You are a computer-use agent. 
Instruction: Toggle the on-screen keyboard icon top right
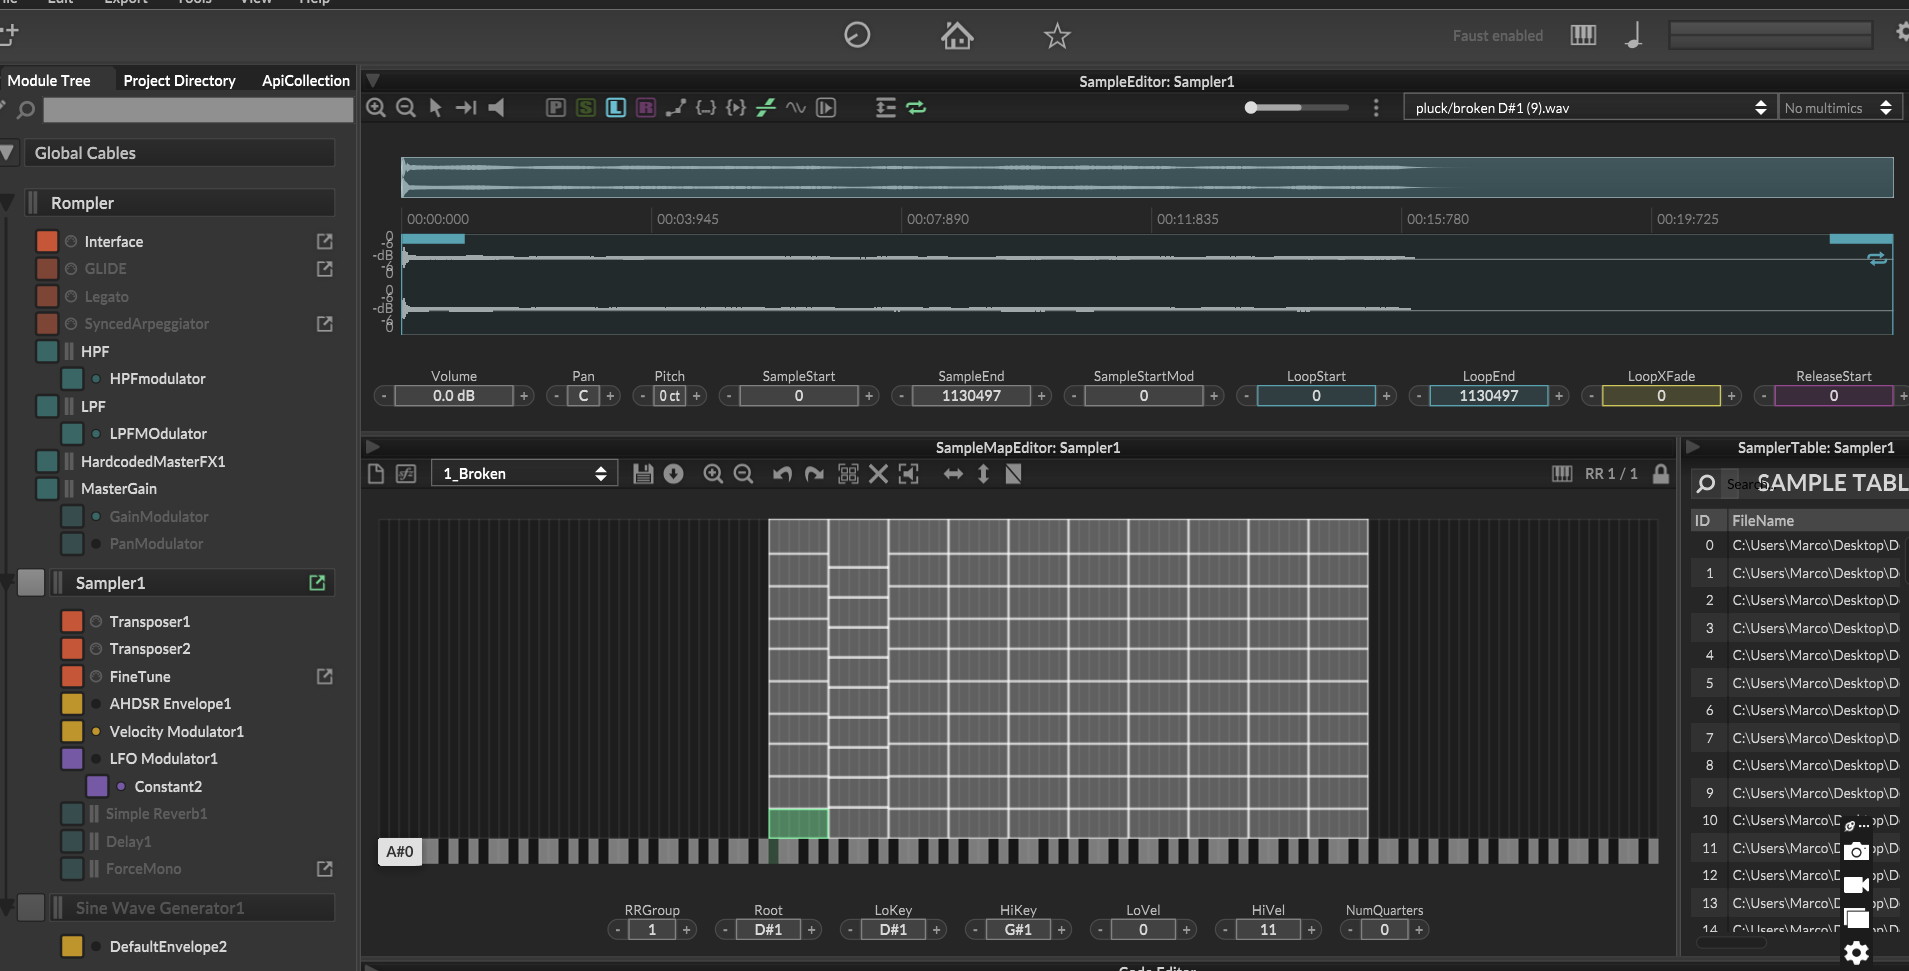pos(1583,35)
